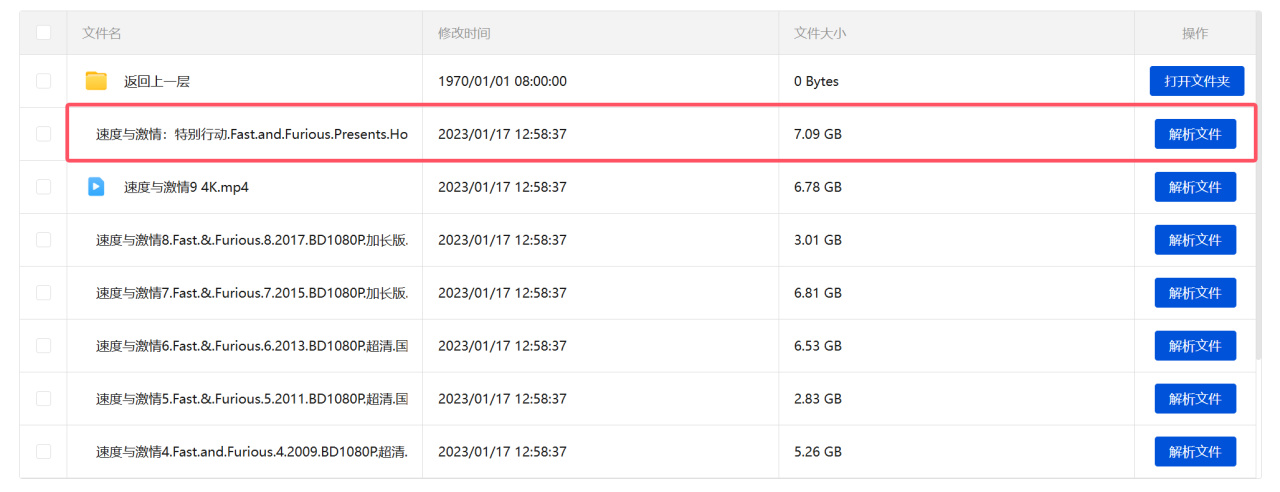This screenshot has height=492, width=1280.
Task: Select the checkbox for 速度与激情：特别行动
Action: point(43,134)
